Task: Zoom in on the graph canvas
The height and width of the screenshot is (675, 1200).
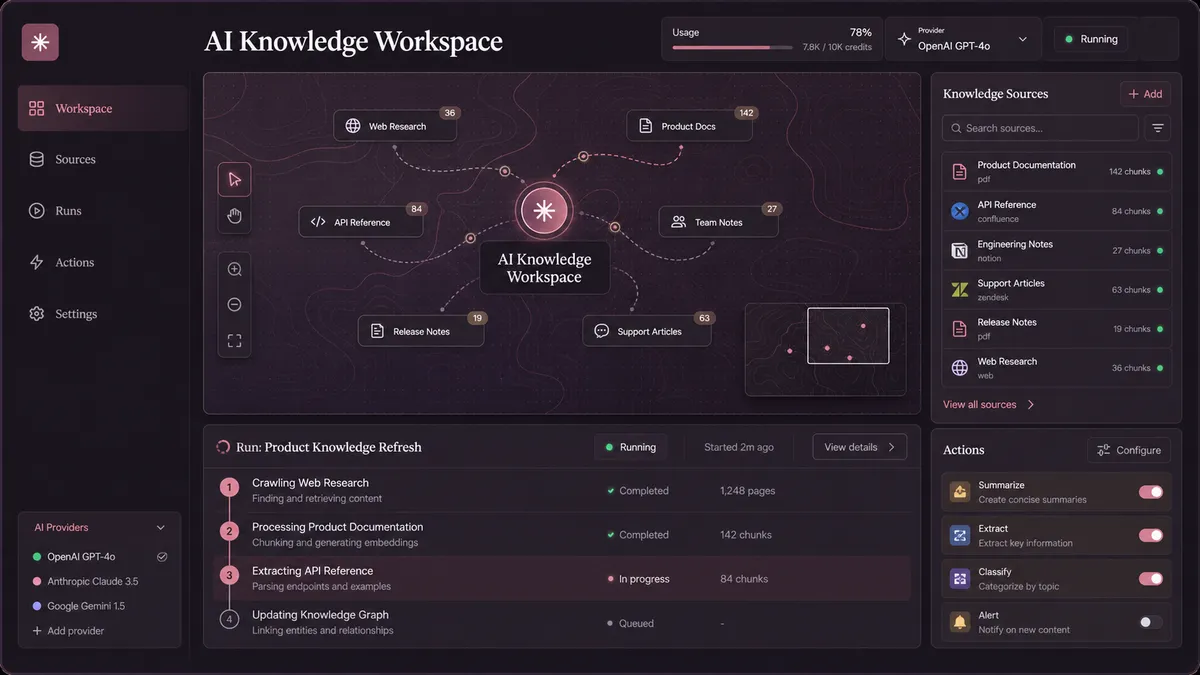Action: [235, 269]
